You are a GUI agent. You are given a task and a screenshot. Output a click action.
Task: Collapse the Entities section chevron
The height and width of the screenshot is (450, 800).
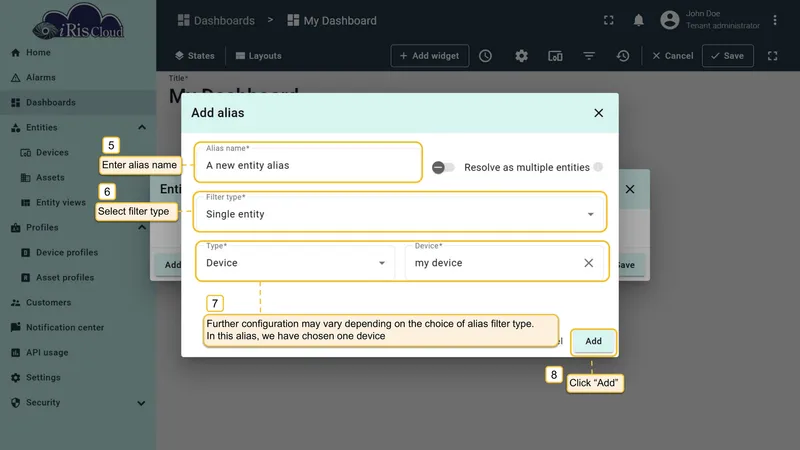tap(142, 128)
